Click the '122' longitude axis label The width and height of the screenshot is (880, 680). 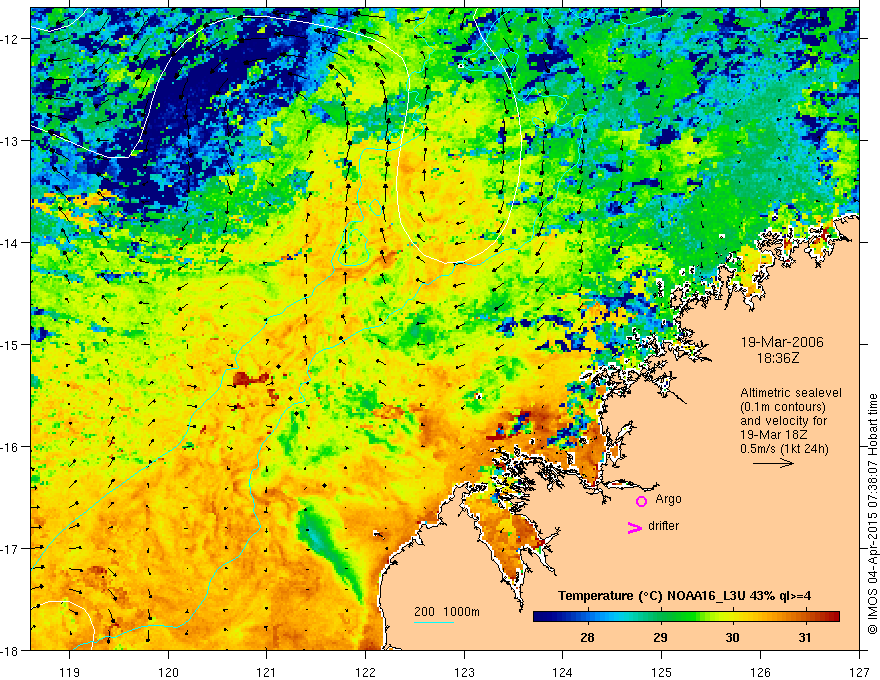(365, 672)
